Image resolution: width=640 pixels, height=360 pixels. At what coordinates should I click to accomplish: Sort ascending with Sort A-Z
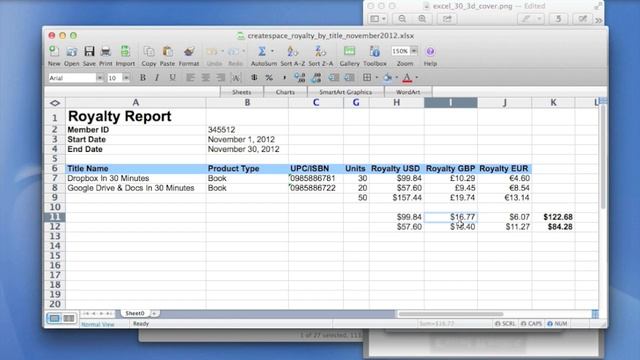tap(292, 51)
